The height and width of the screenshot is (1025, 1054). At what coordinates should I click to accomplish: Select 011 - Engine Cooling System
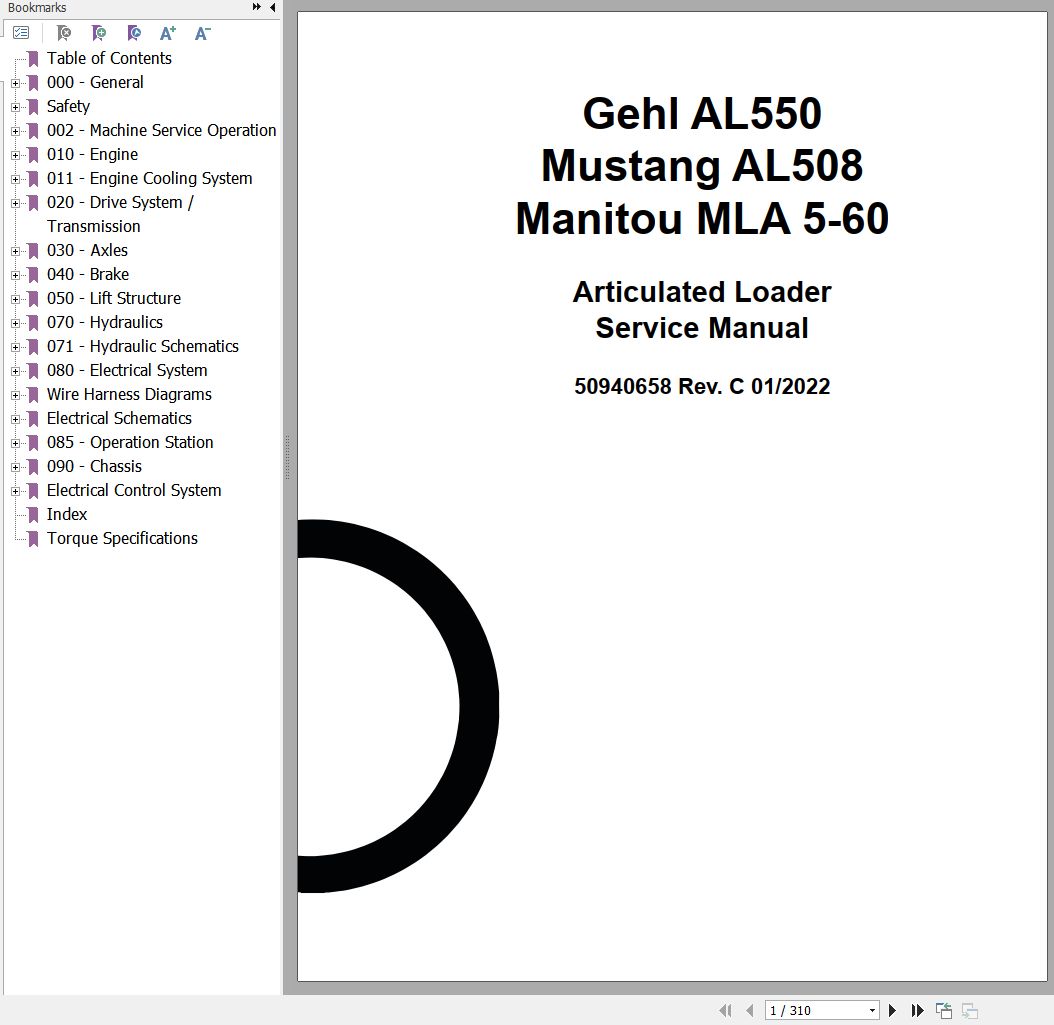click(x=149, y=178)
